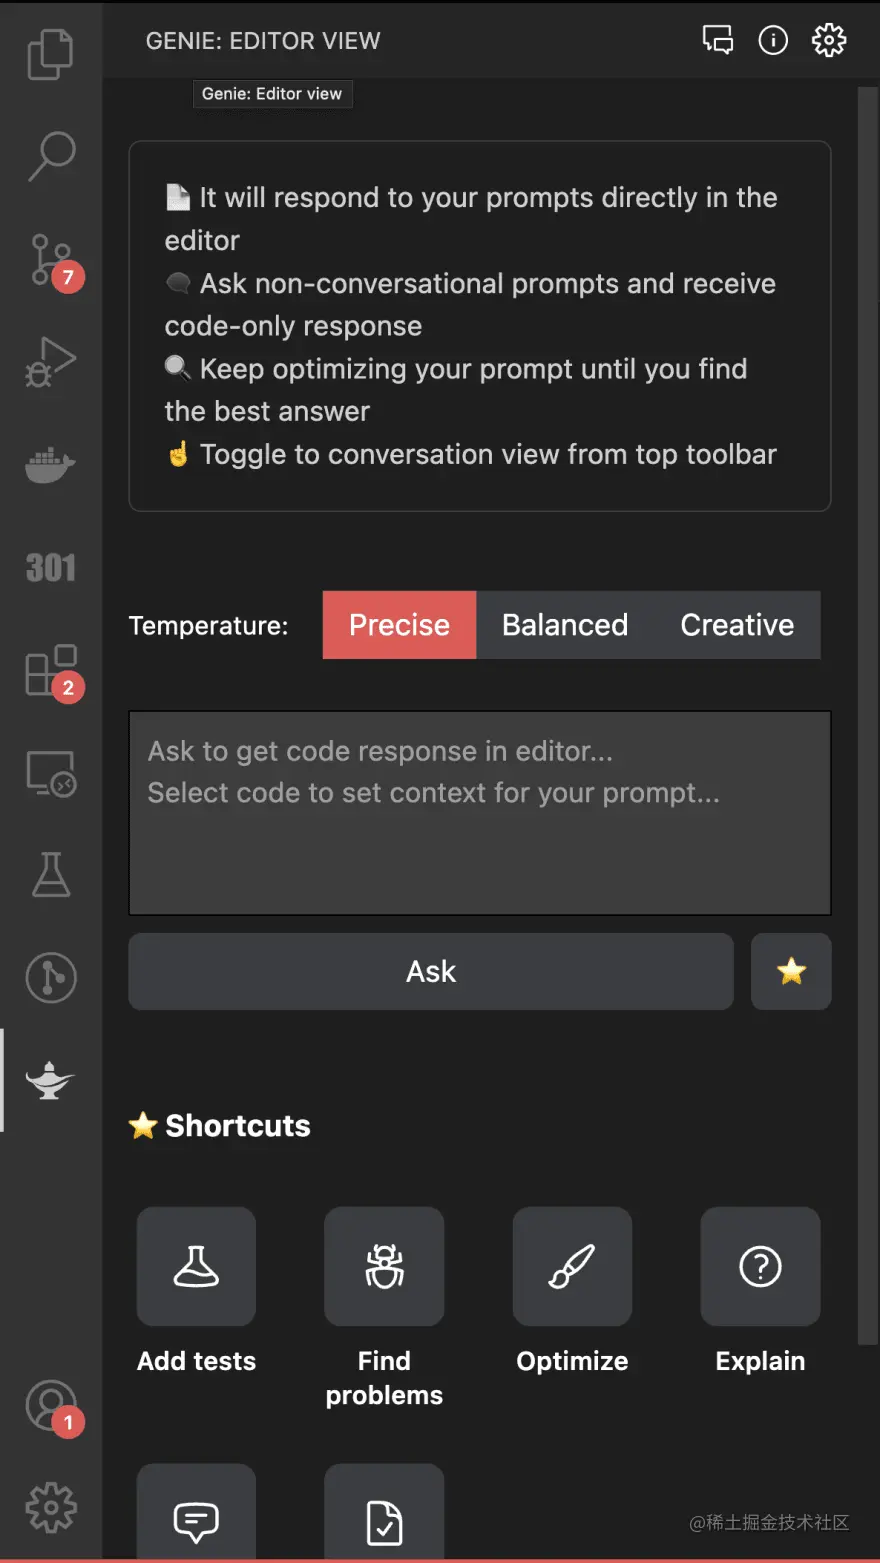Open the Accounts icon in activity bar
Image resolution: width=880 pixels, height=1563 pixels.
[51, 1406]
